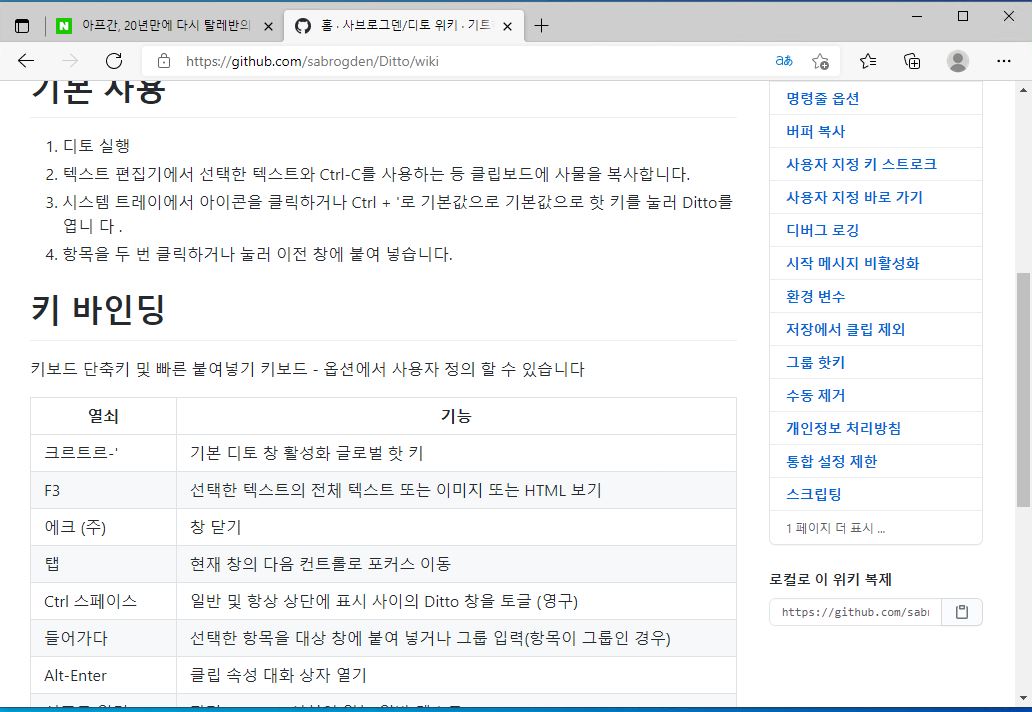This screenshot has height=712, width=1032.
Task: Open a new browser tab
Action: (x=541, y=26)
